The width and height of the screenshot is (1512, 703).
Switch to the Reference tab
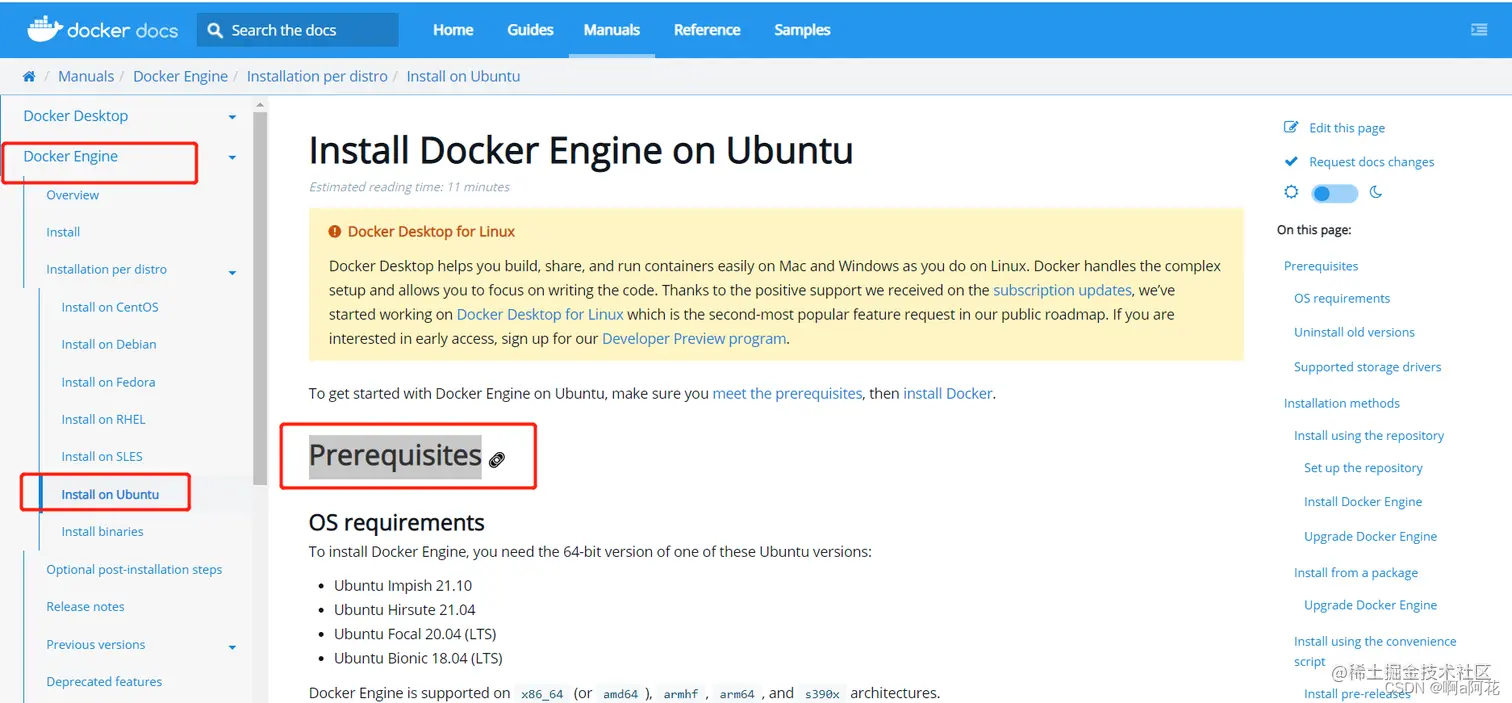coord(707,30)
